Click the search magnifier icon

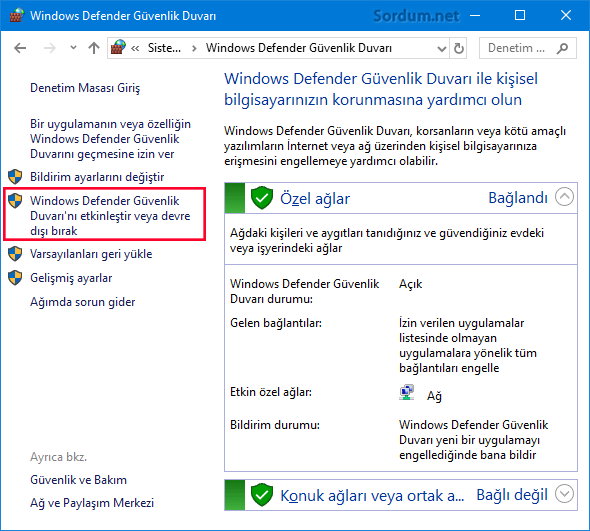coord(563,48)
